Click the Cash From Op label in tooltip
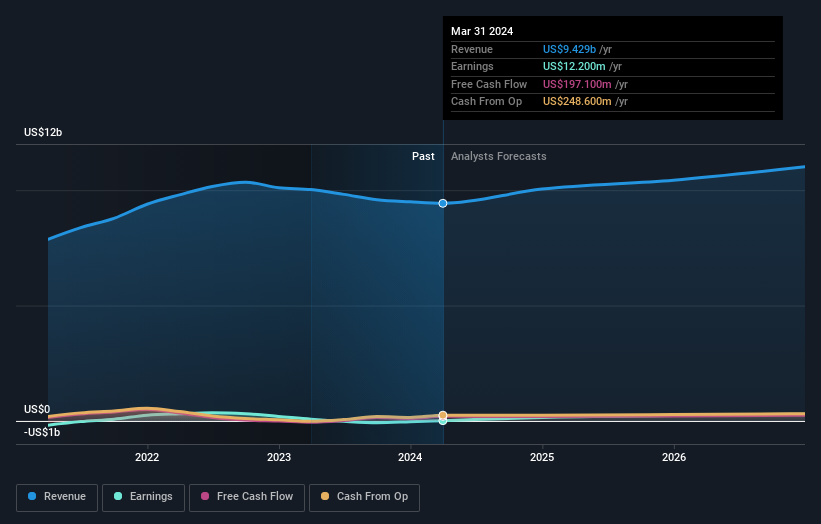 (486, 102)
